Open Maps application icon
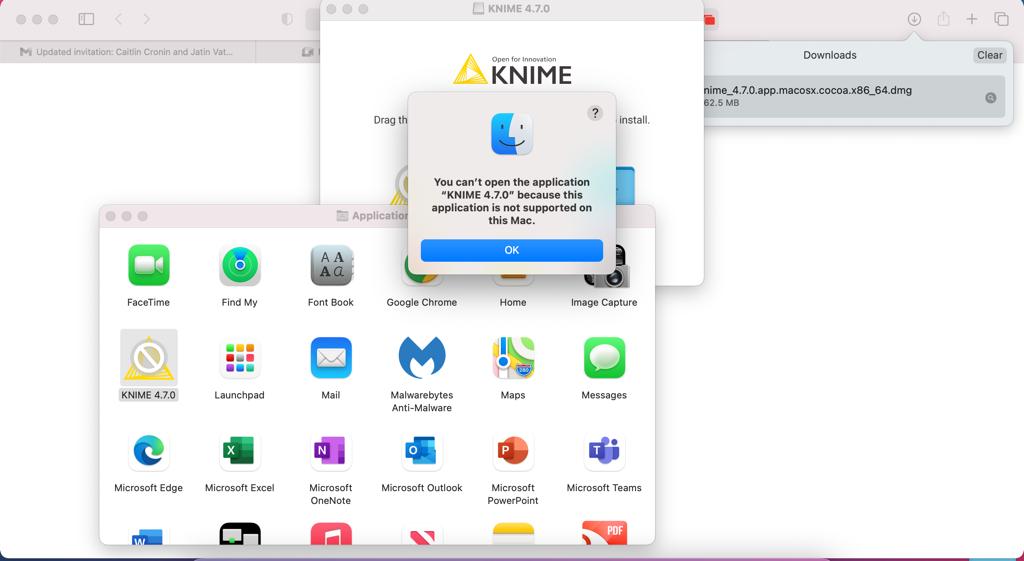Screen dimensions: 1024x561 coord(513,358)
